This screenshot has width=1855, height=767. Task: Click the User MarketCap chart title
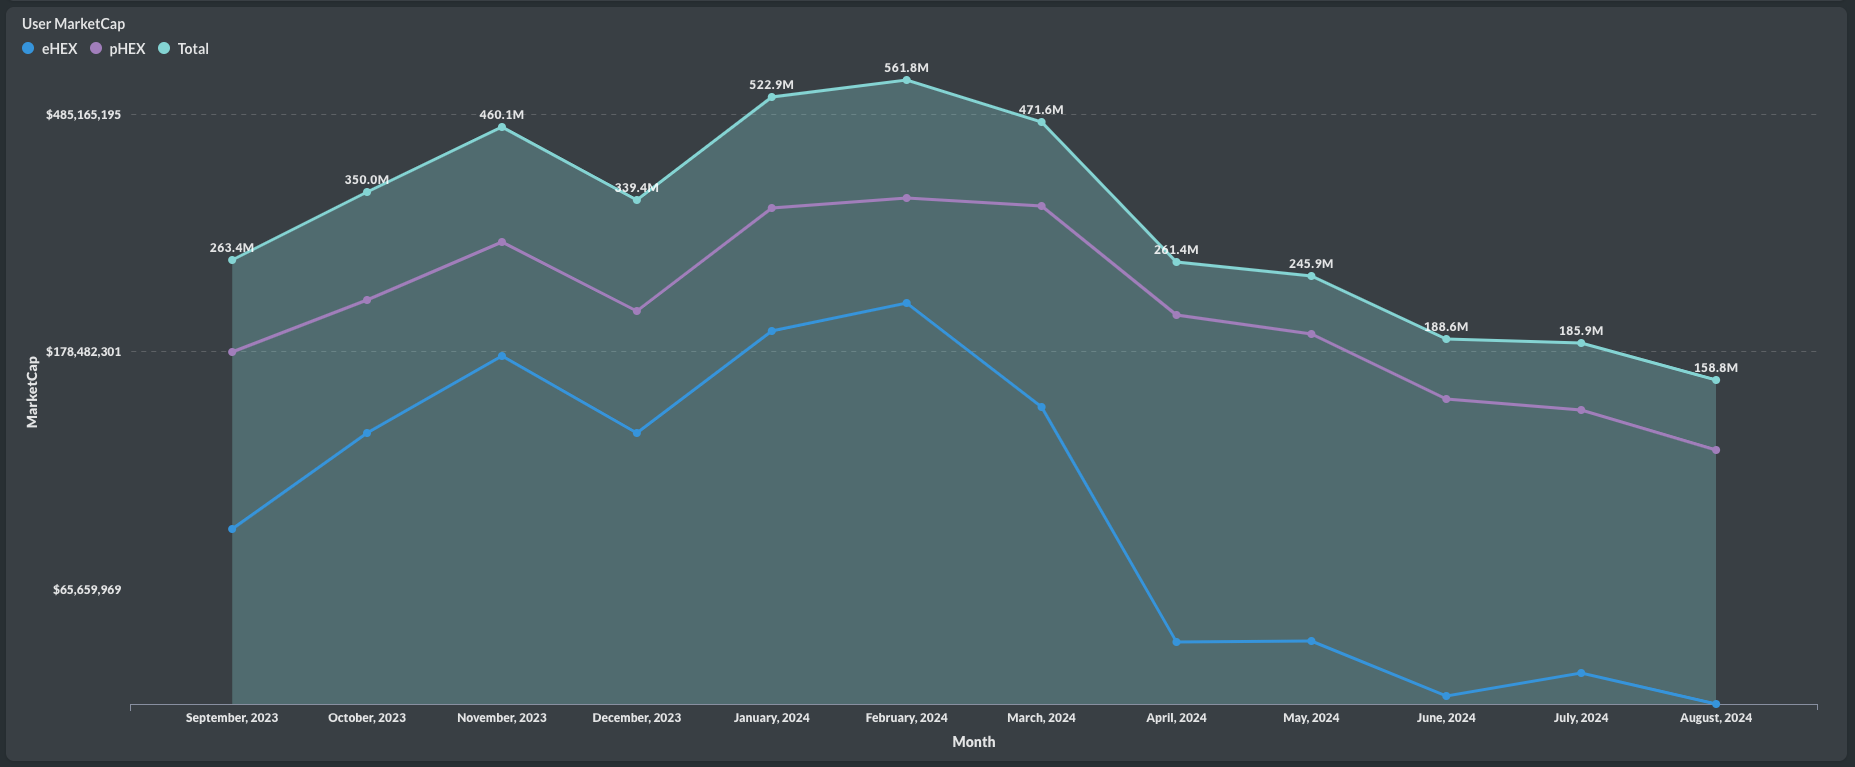tap(74, 23)
